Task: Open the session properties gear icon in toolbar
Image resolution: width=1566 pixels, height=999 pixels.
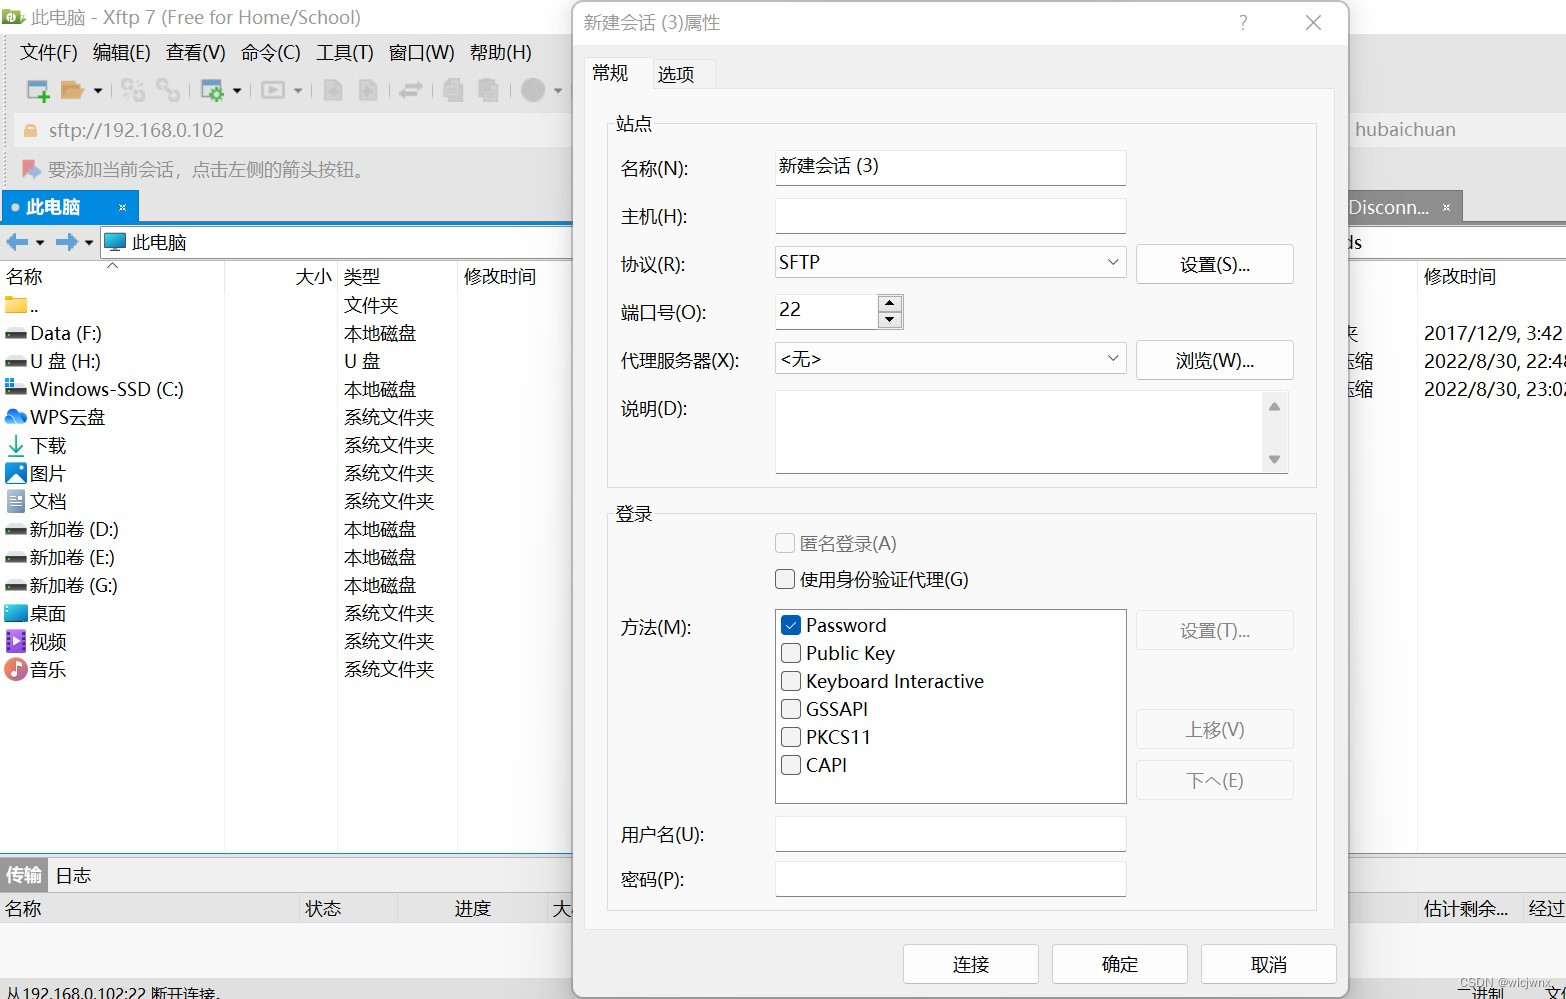Action: tap(212, 91)
